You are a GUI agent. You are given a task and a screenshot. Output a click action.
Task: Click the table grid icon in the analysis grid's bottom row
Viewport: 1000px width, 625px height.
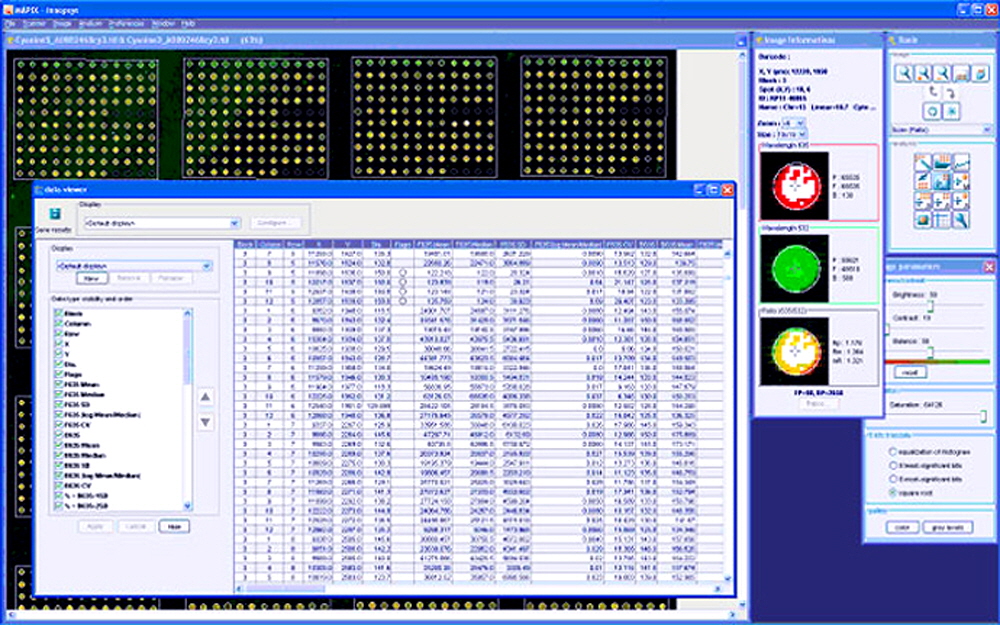[x=942, y=221]
